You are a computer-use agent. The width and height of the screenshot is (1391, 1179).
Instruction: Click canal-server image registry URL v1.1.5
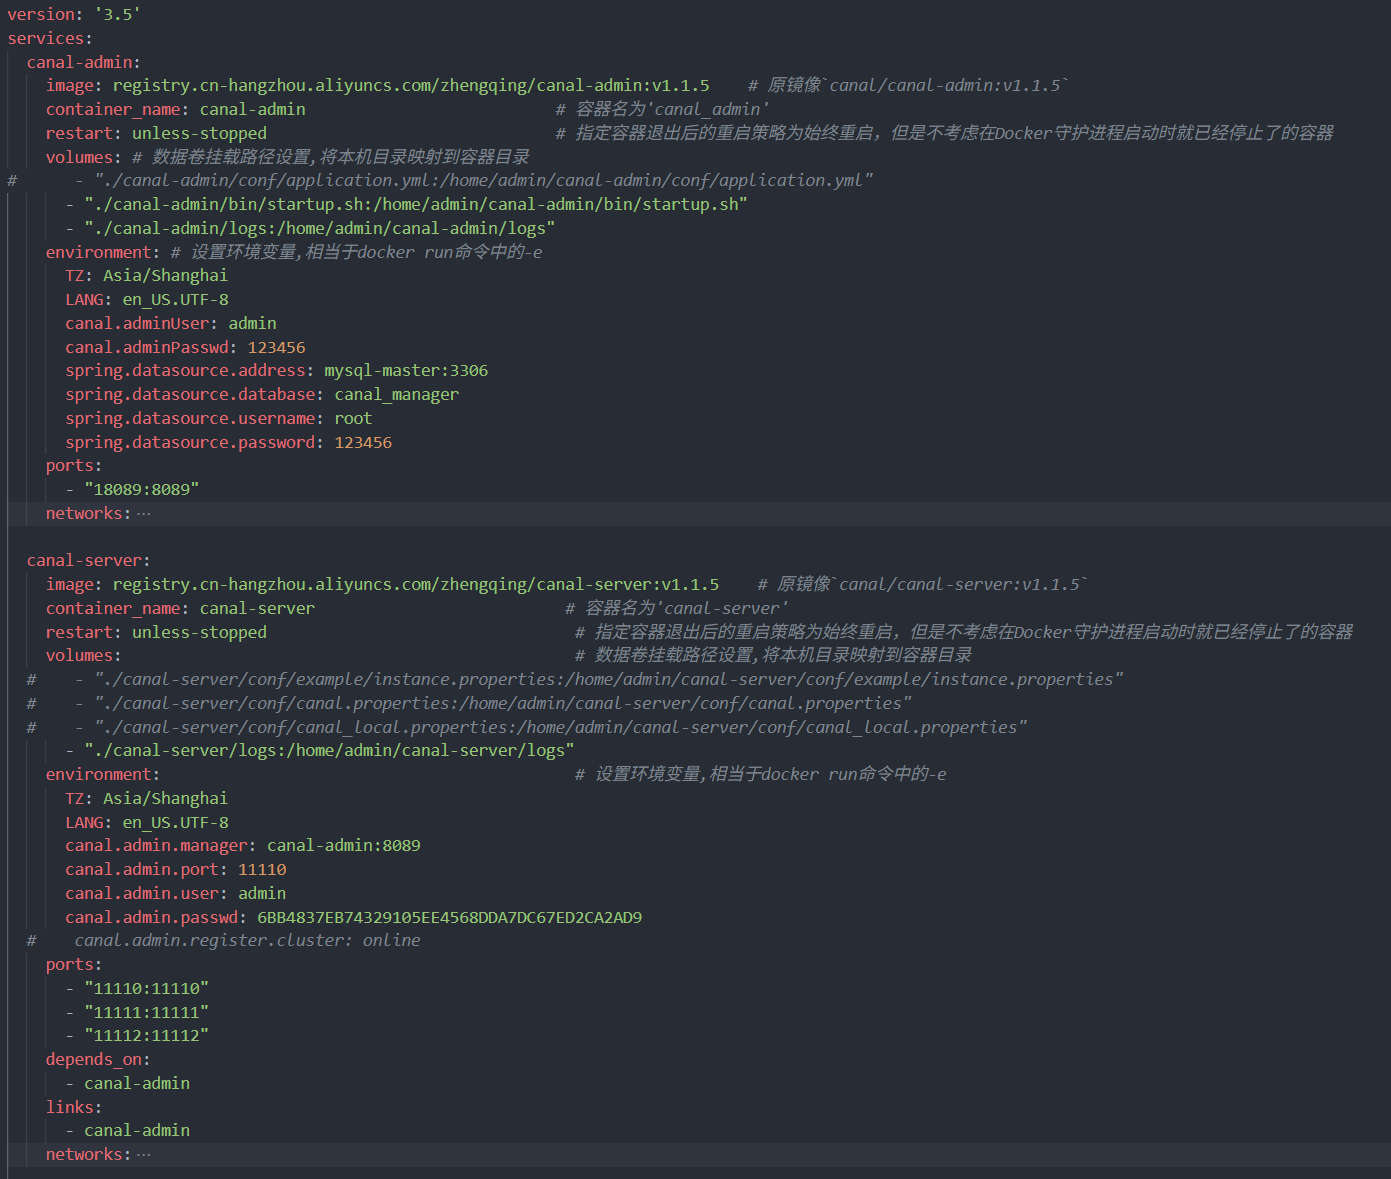416,585
